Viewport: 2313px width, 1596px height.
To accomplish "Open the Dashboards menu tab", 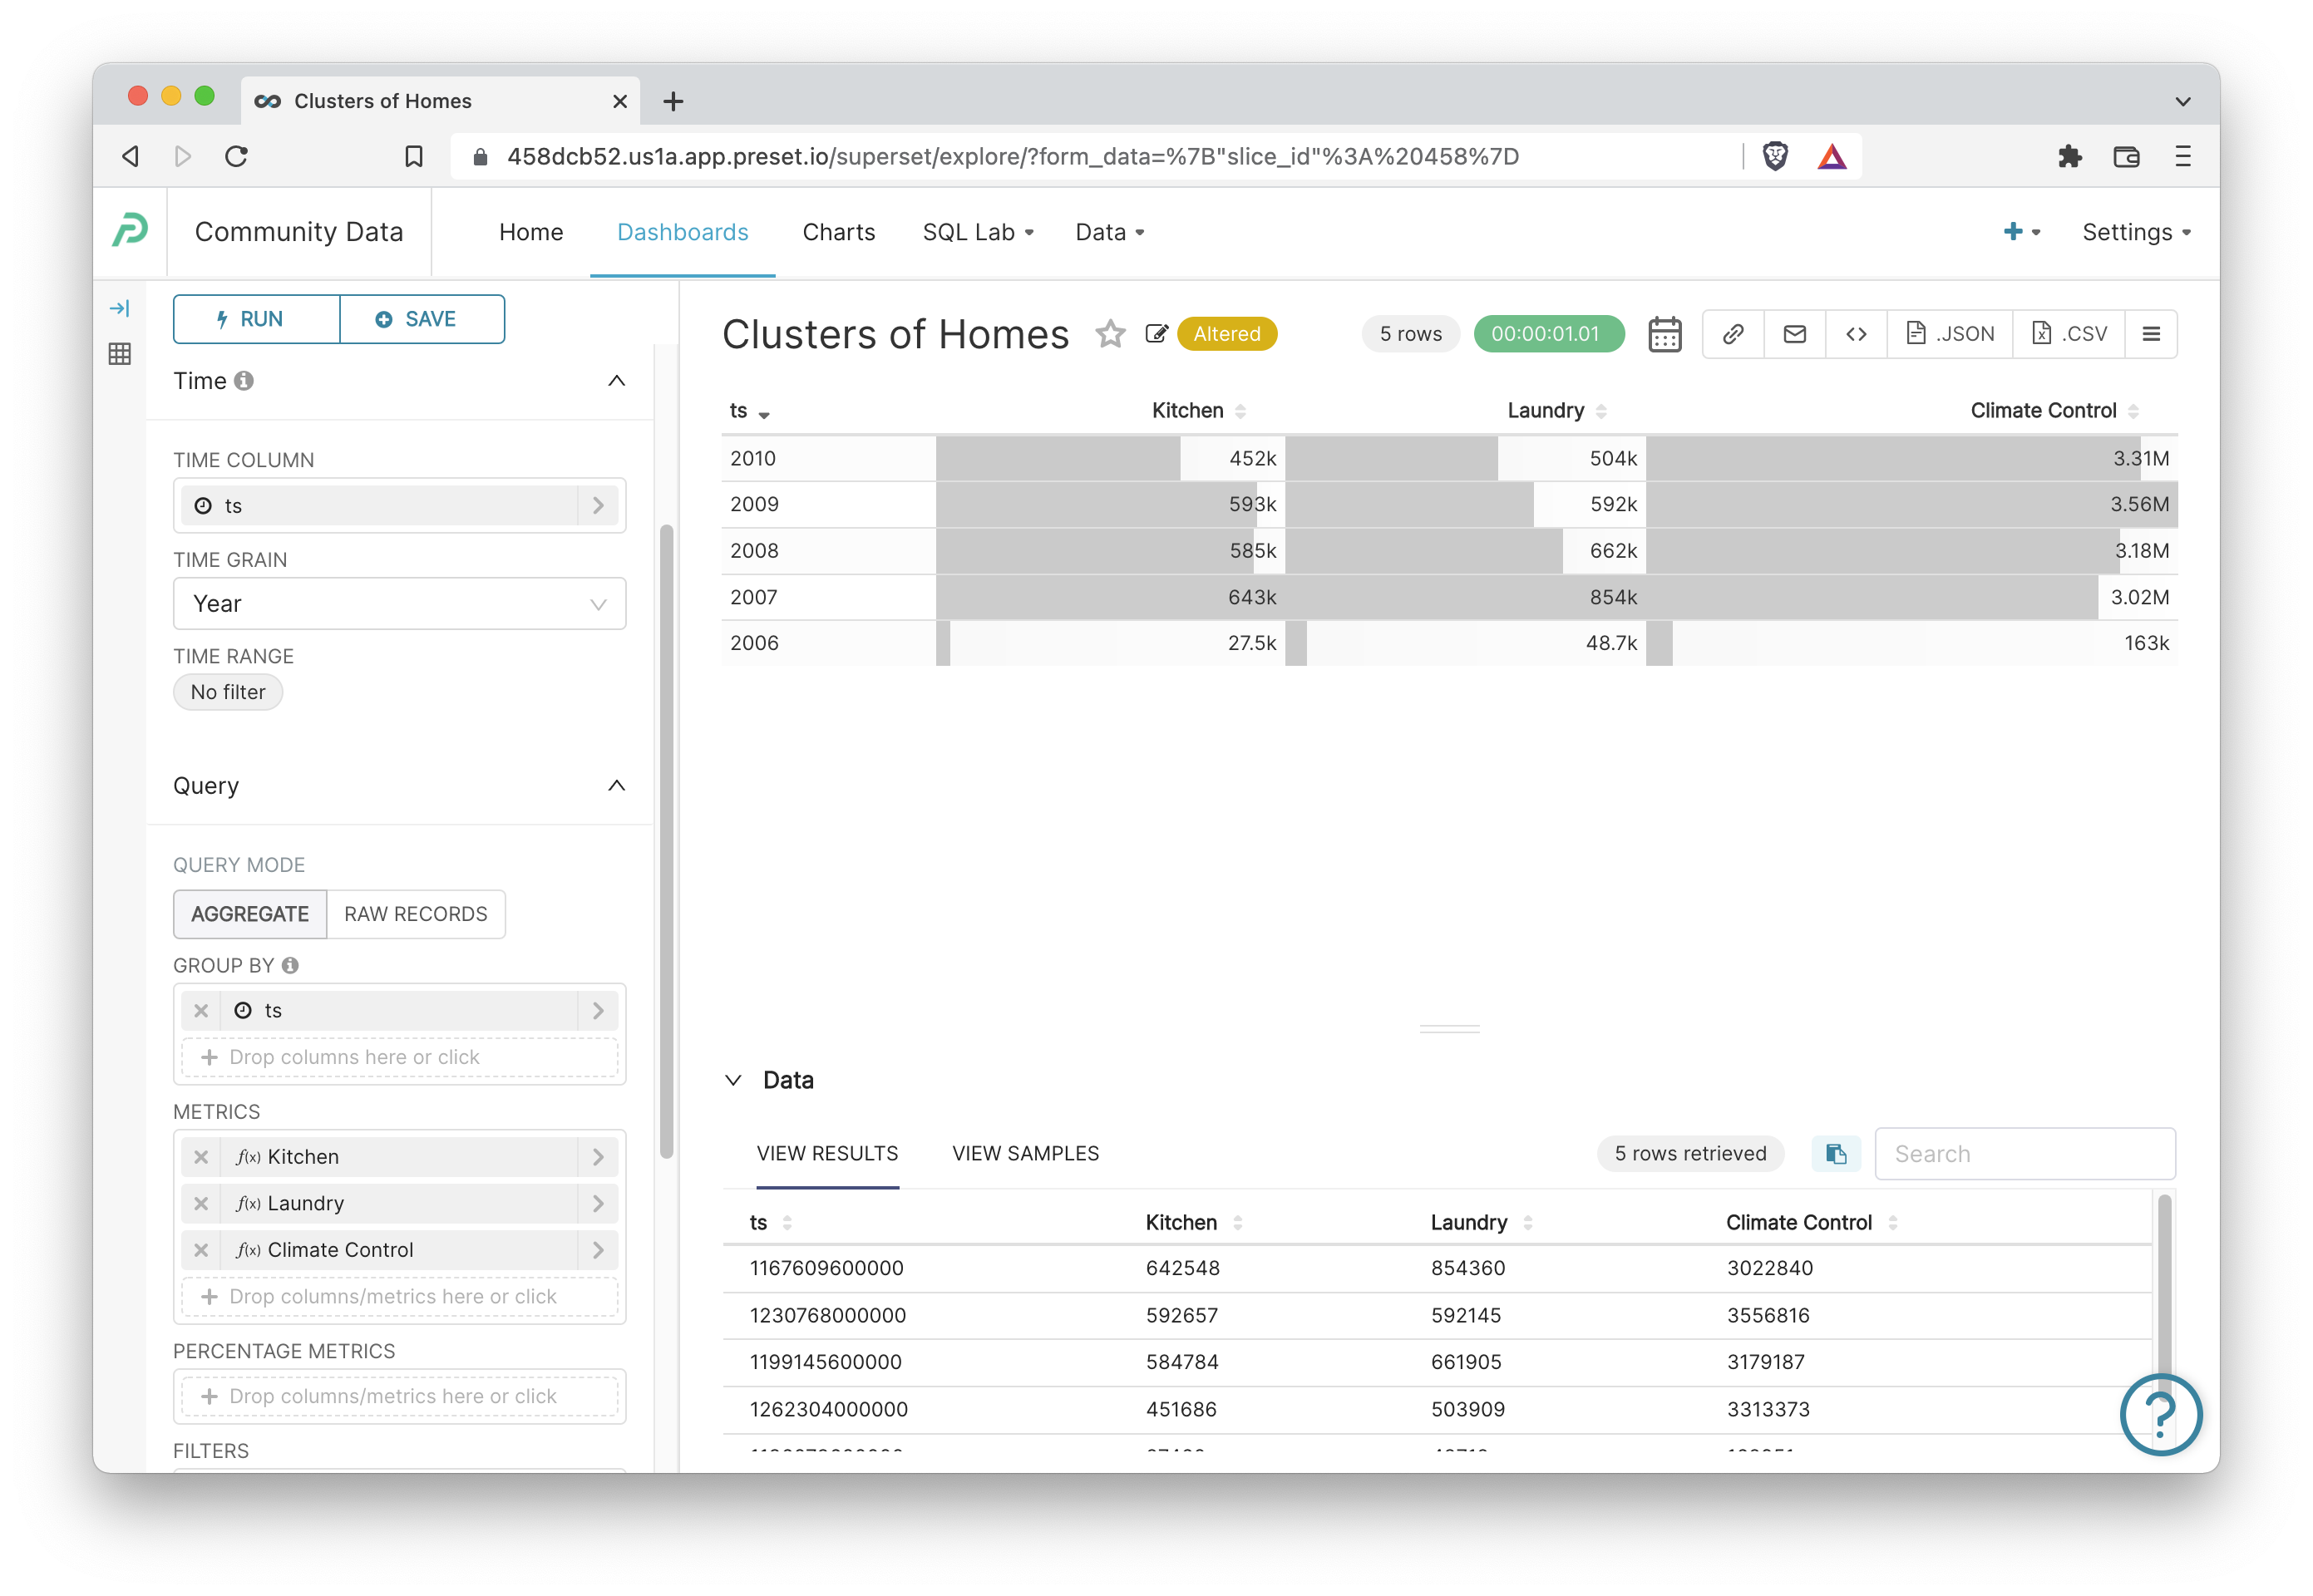I will [x=682, y=230].
